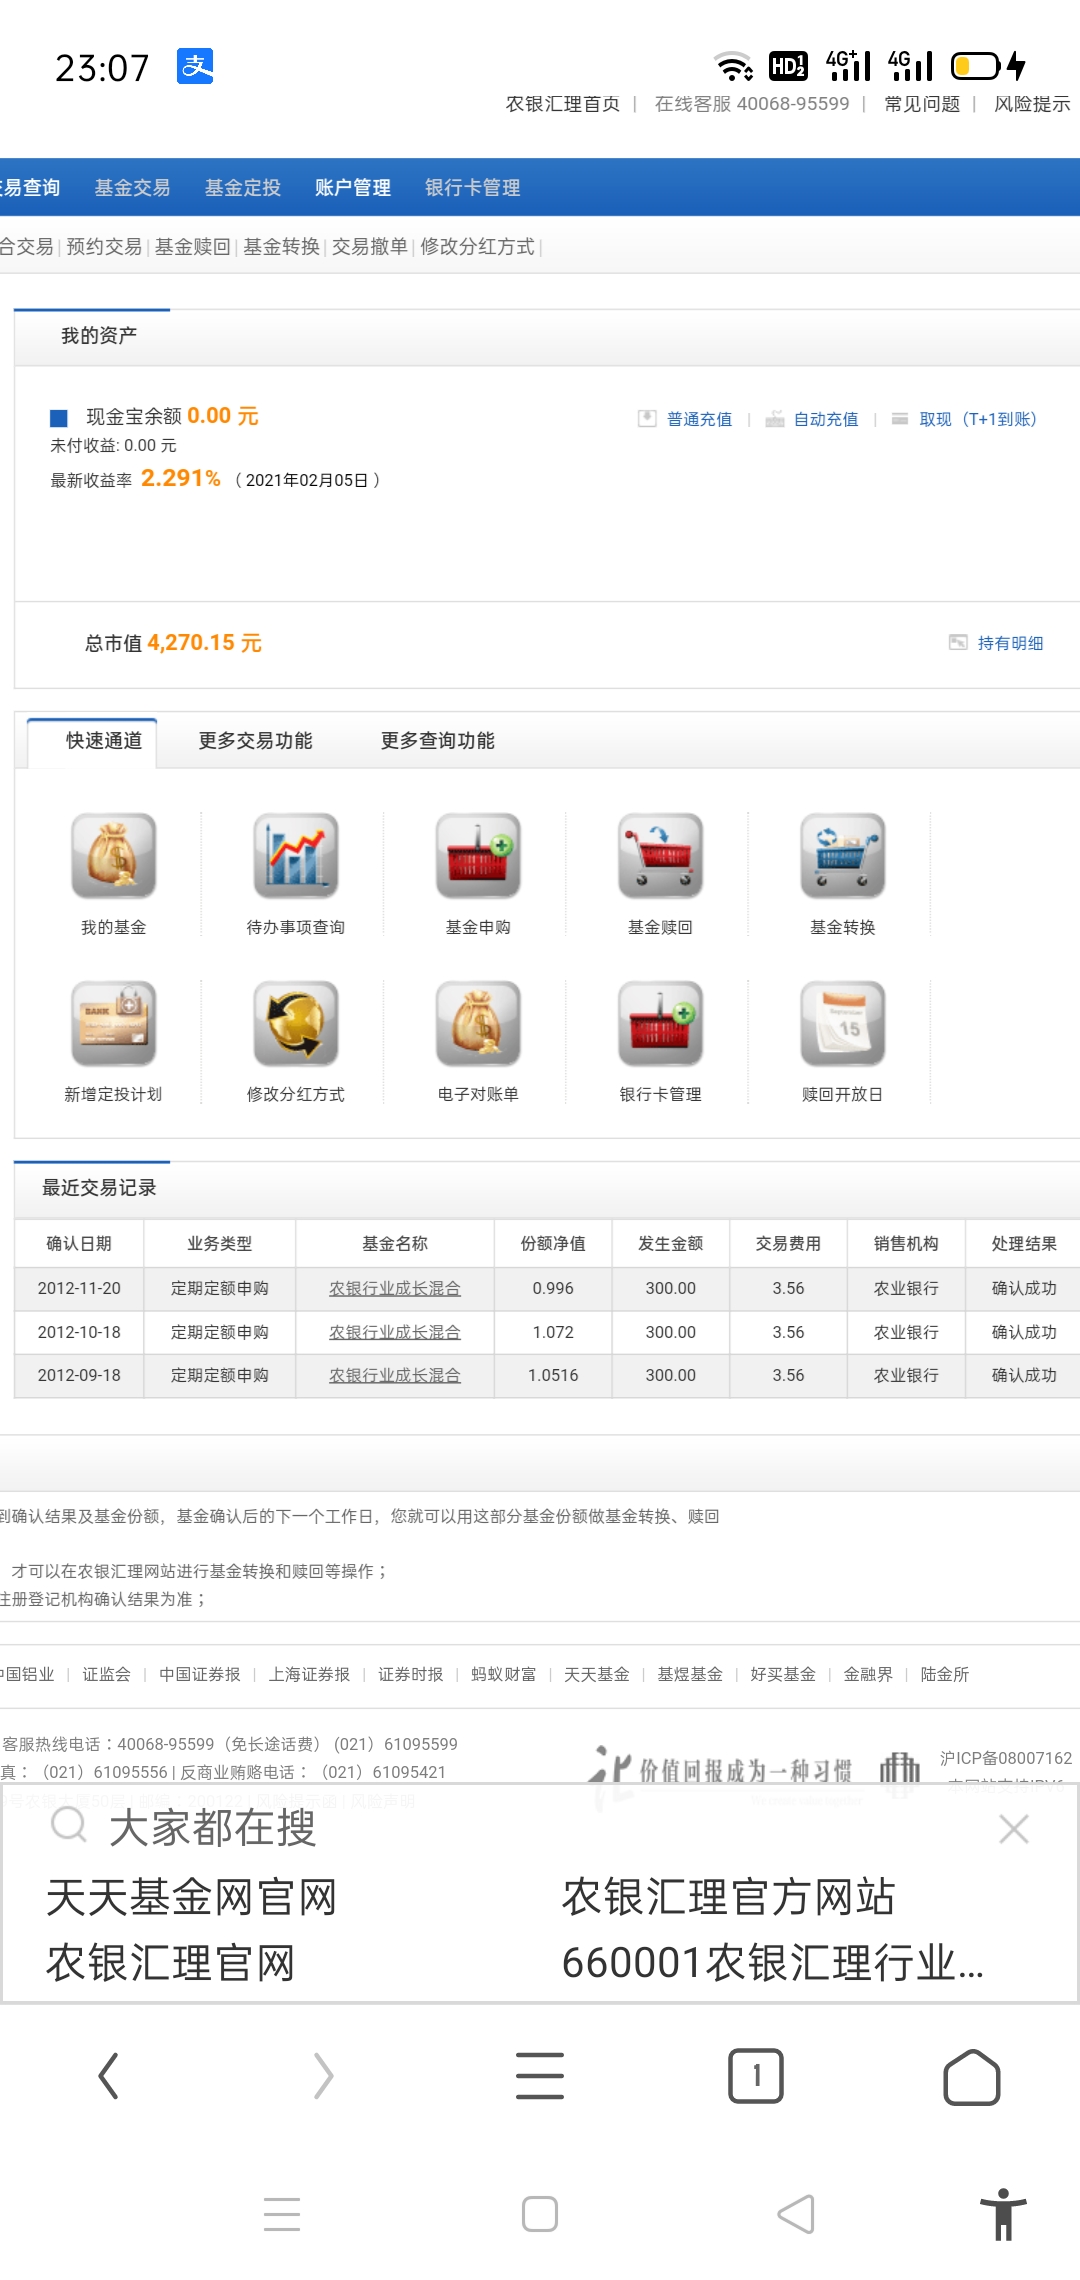Select 修改分红方式 in the submenu
1080x2280 pixels.
(x=478, y=247)
